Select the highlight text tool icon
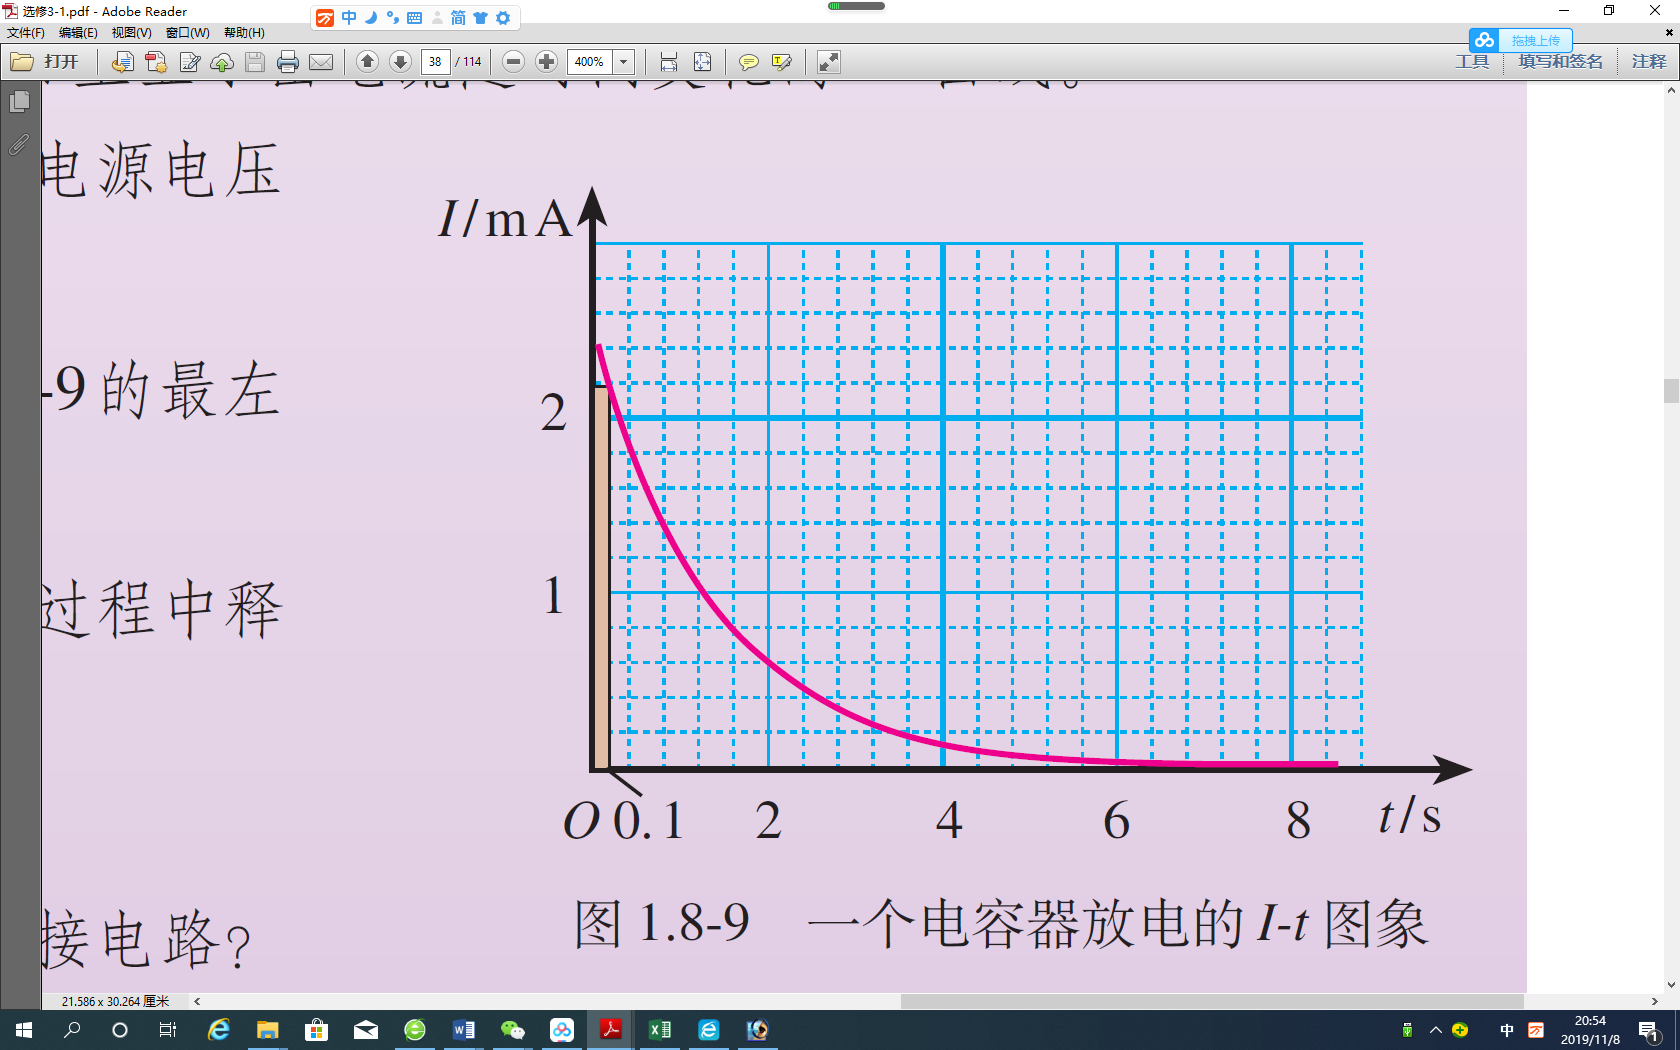The image size is (1680, 1050). [x=781, y=62]
